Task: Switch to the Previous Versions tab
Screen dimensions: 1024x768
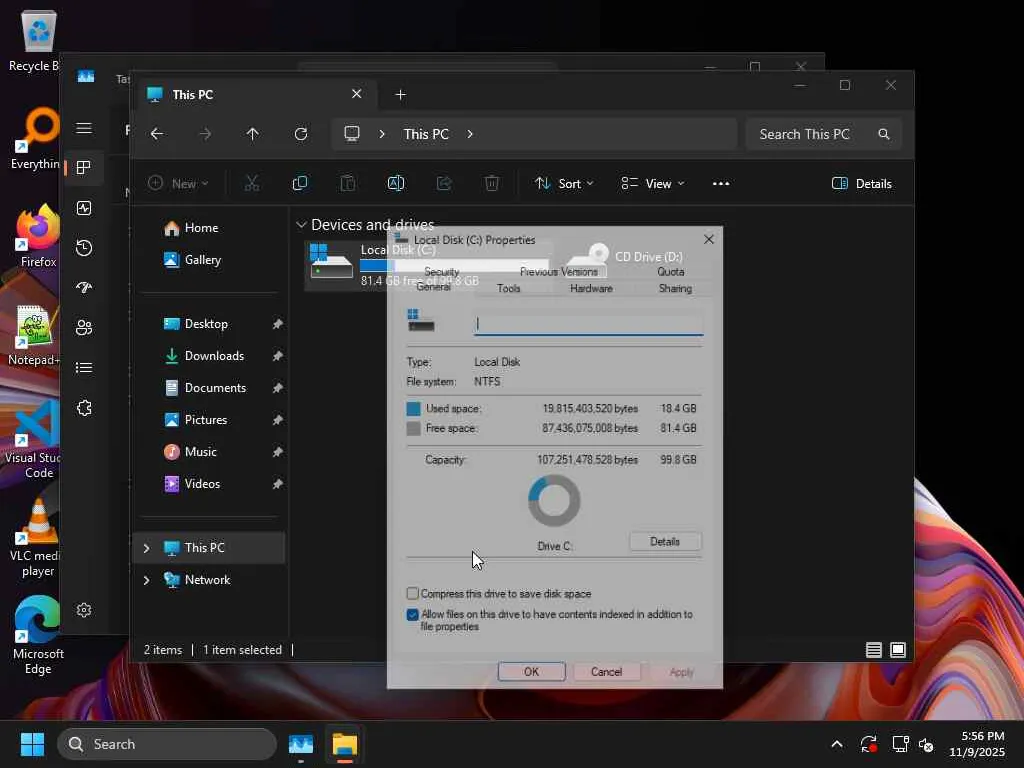Action: [x=558, y=272]
